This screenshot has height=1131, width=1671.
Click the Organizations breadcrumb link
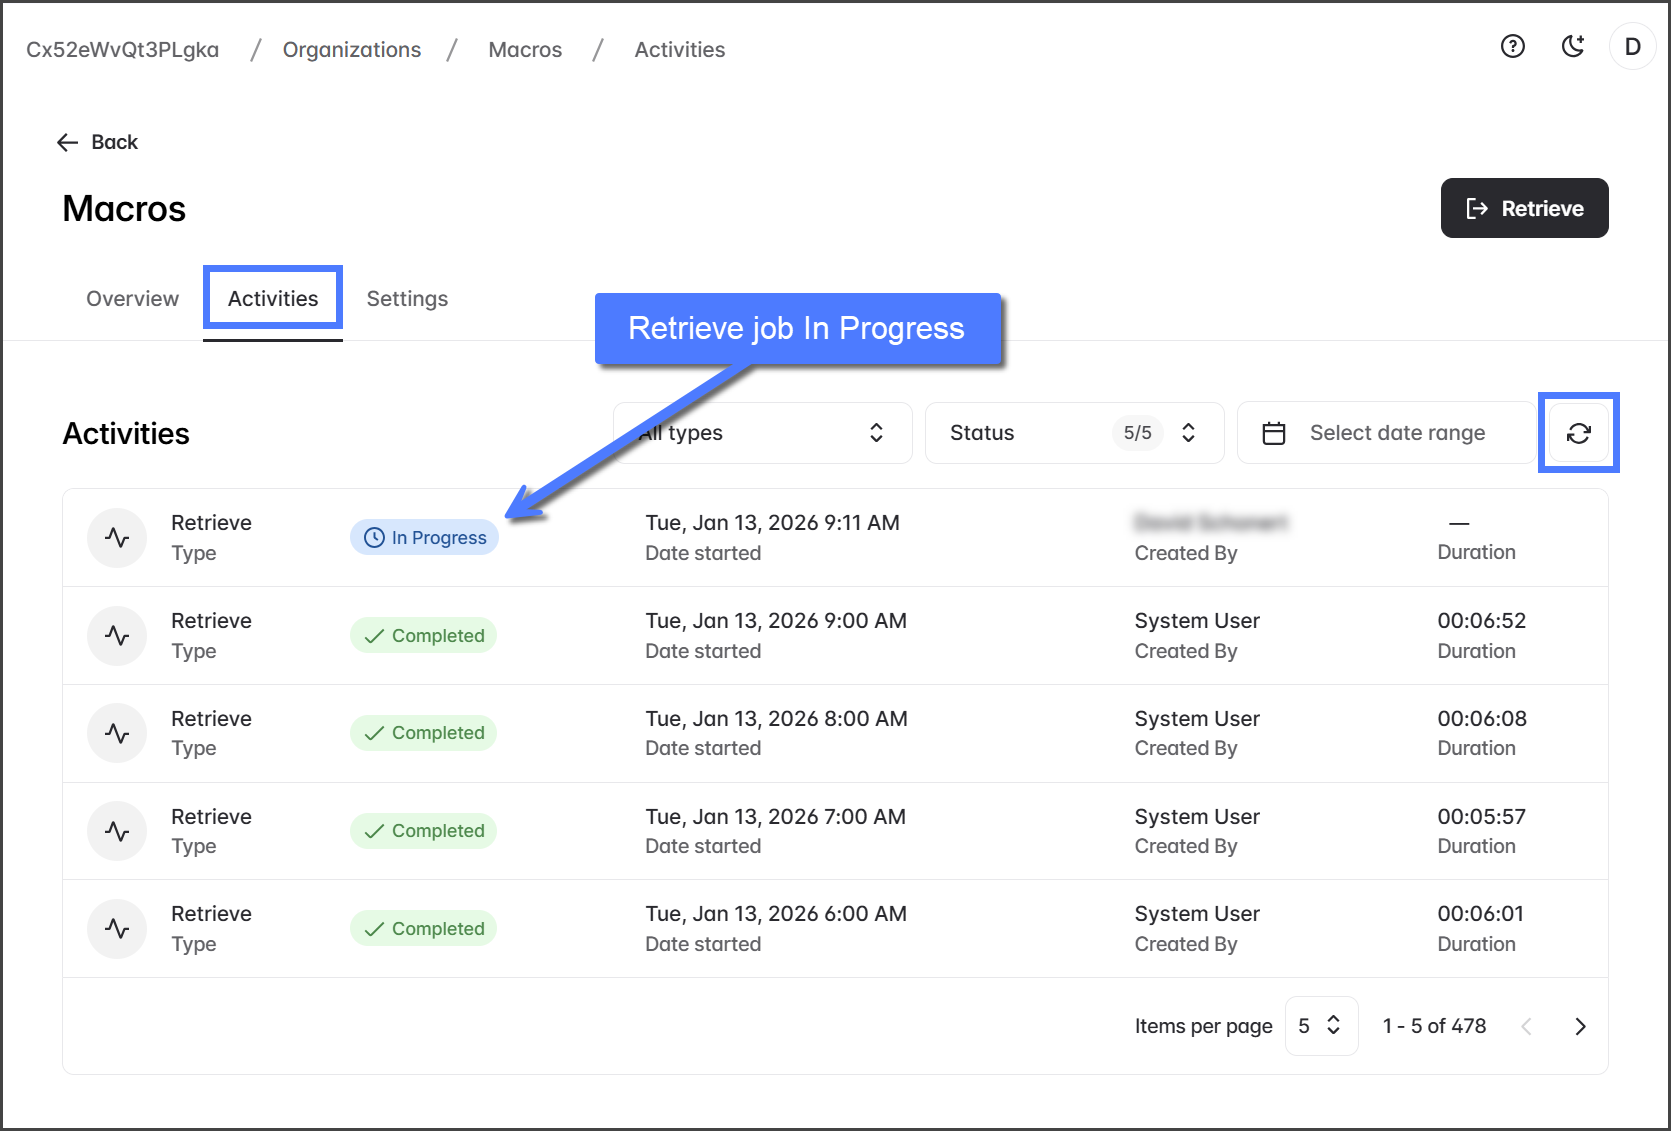(352, 50)
